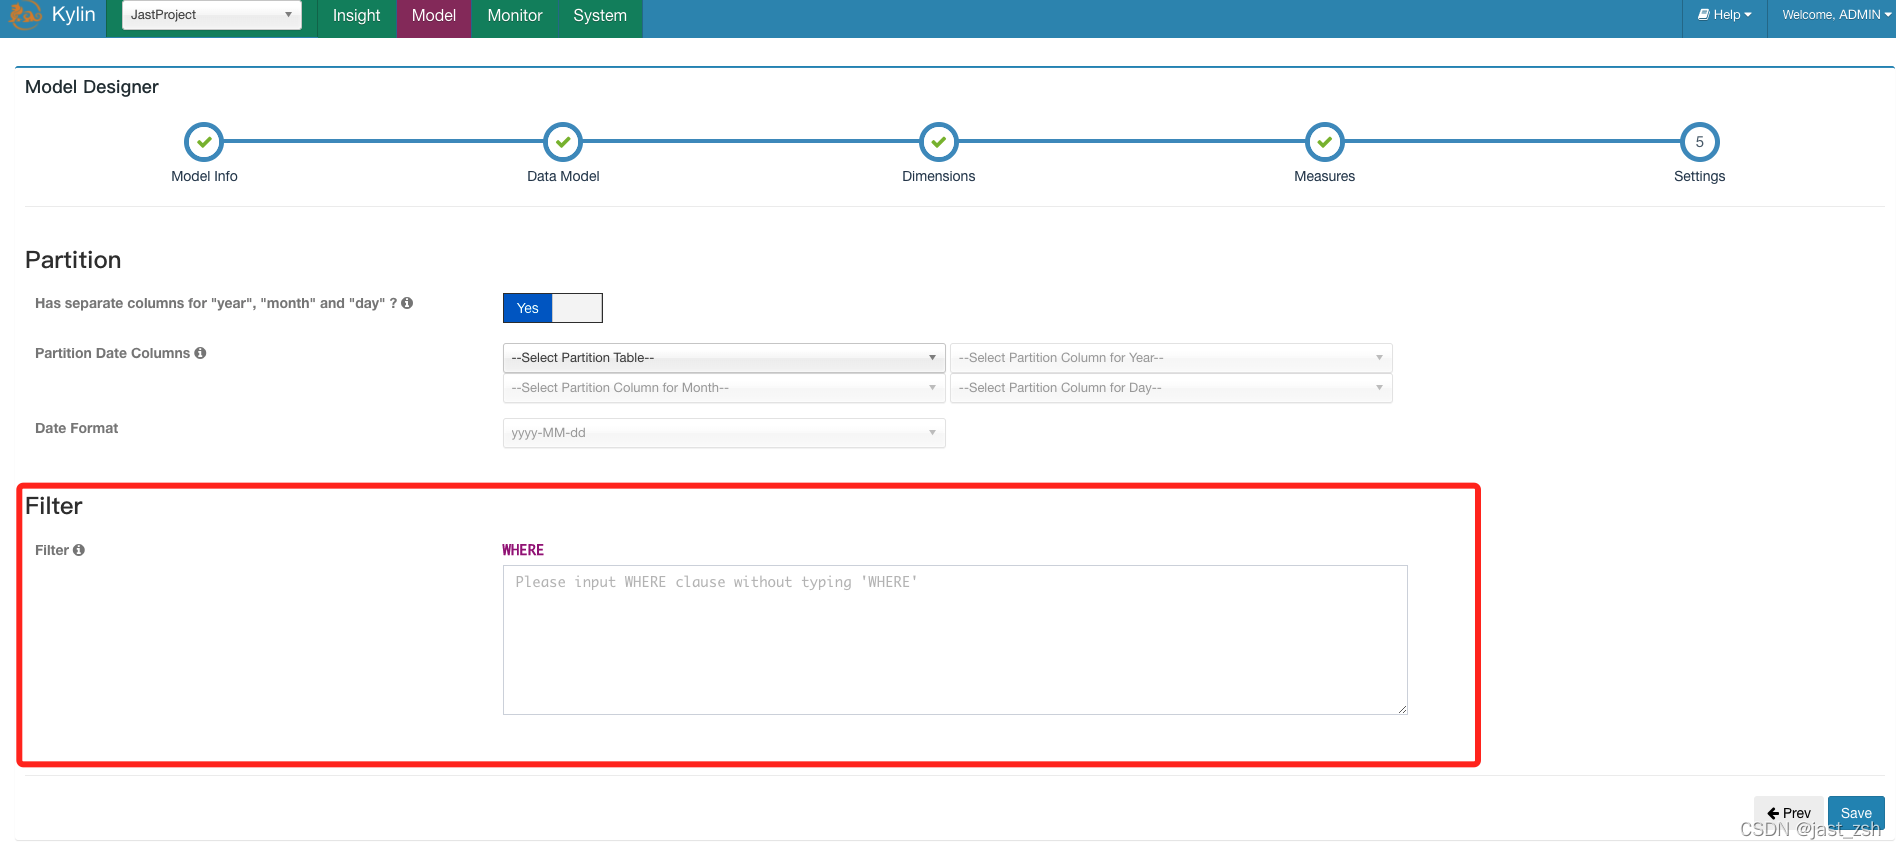Switch to the Model tab
1896x849 pixels.
click(434, 16)
